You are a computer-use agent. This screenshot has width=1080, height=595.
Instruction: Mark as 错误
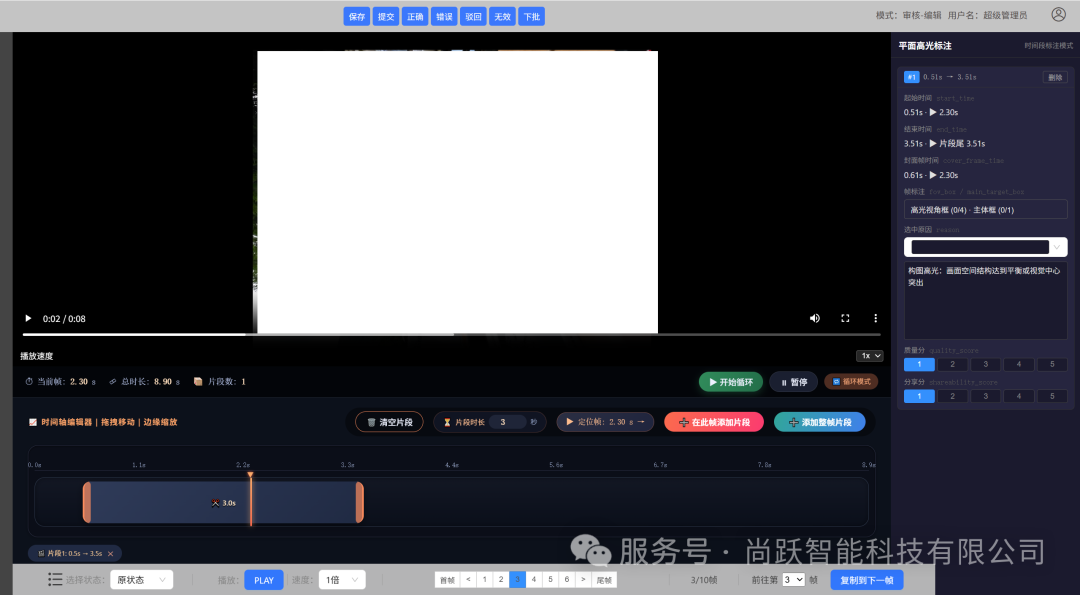click(x=444, y=17)
